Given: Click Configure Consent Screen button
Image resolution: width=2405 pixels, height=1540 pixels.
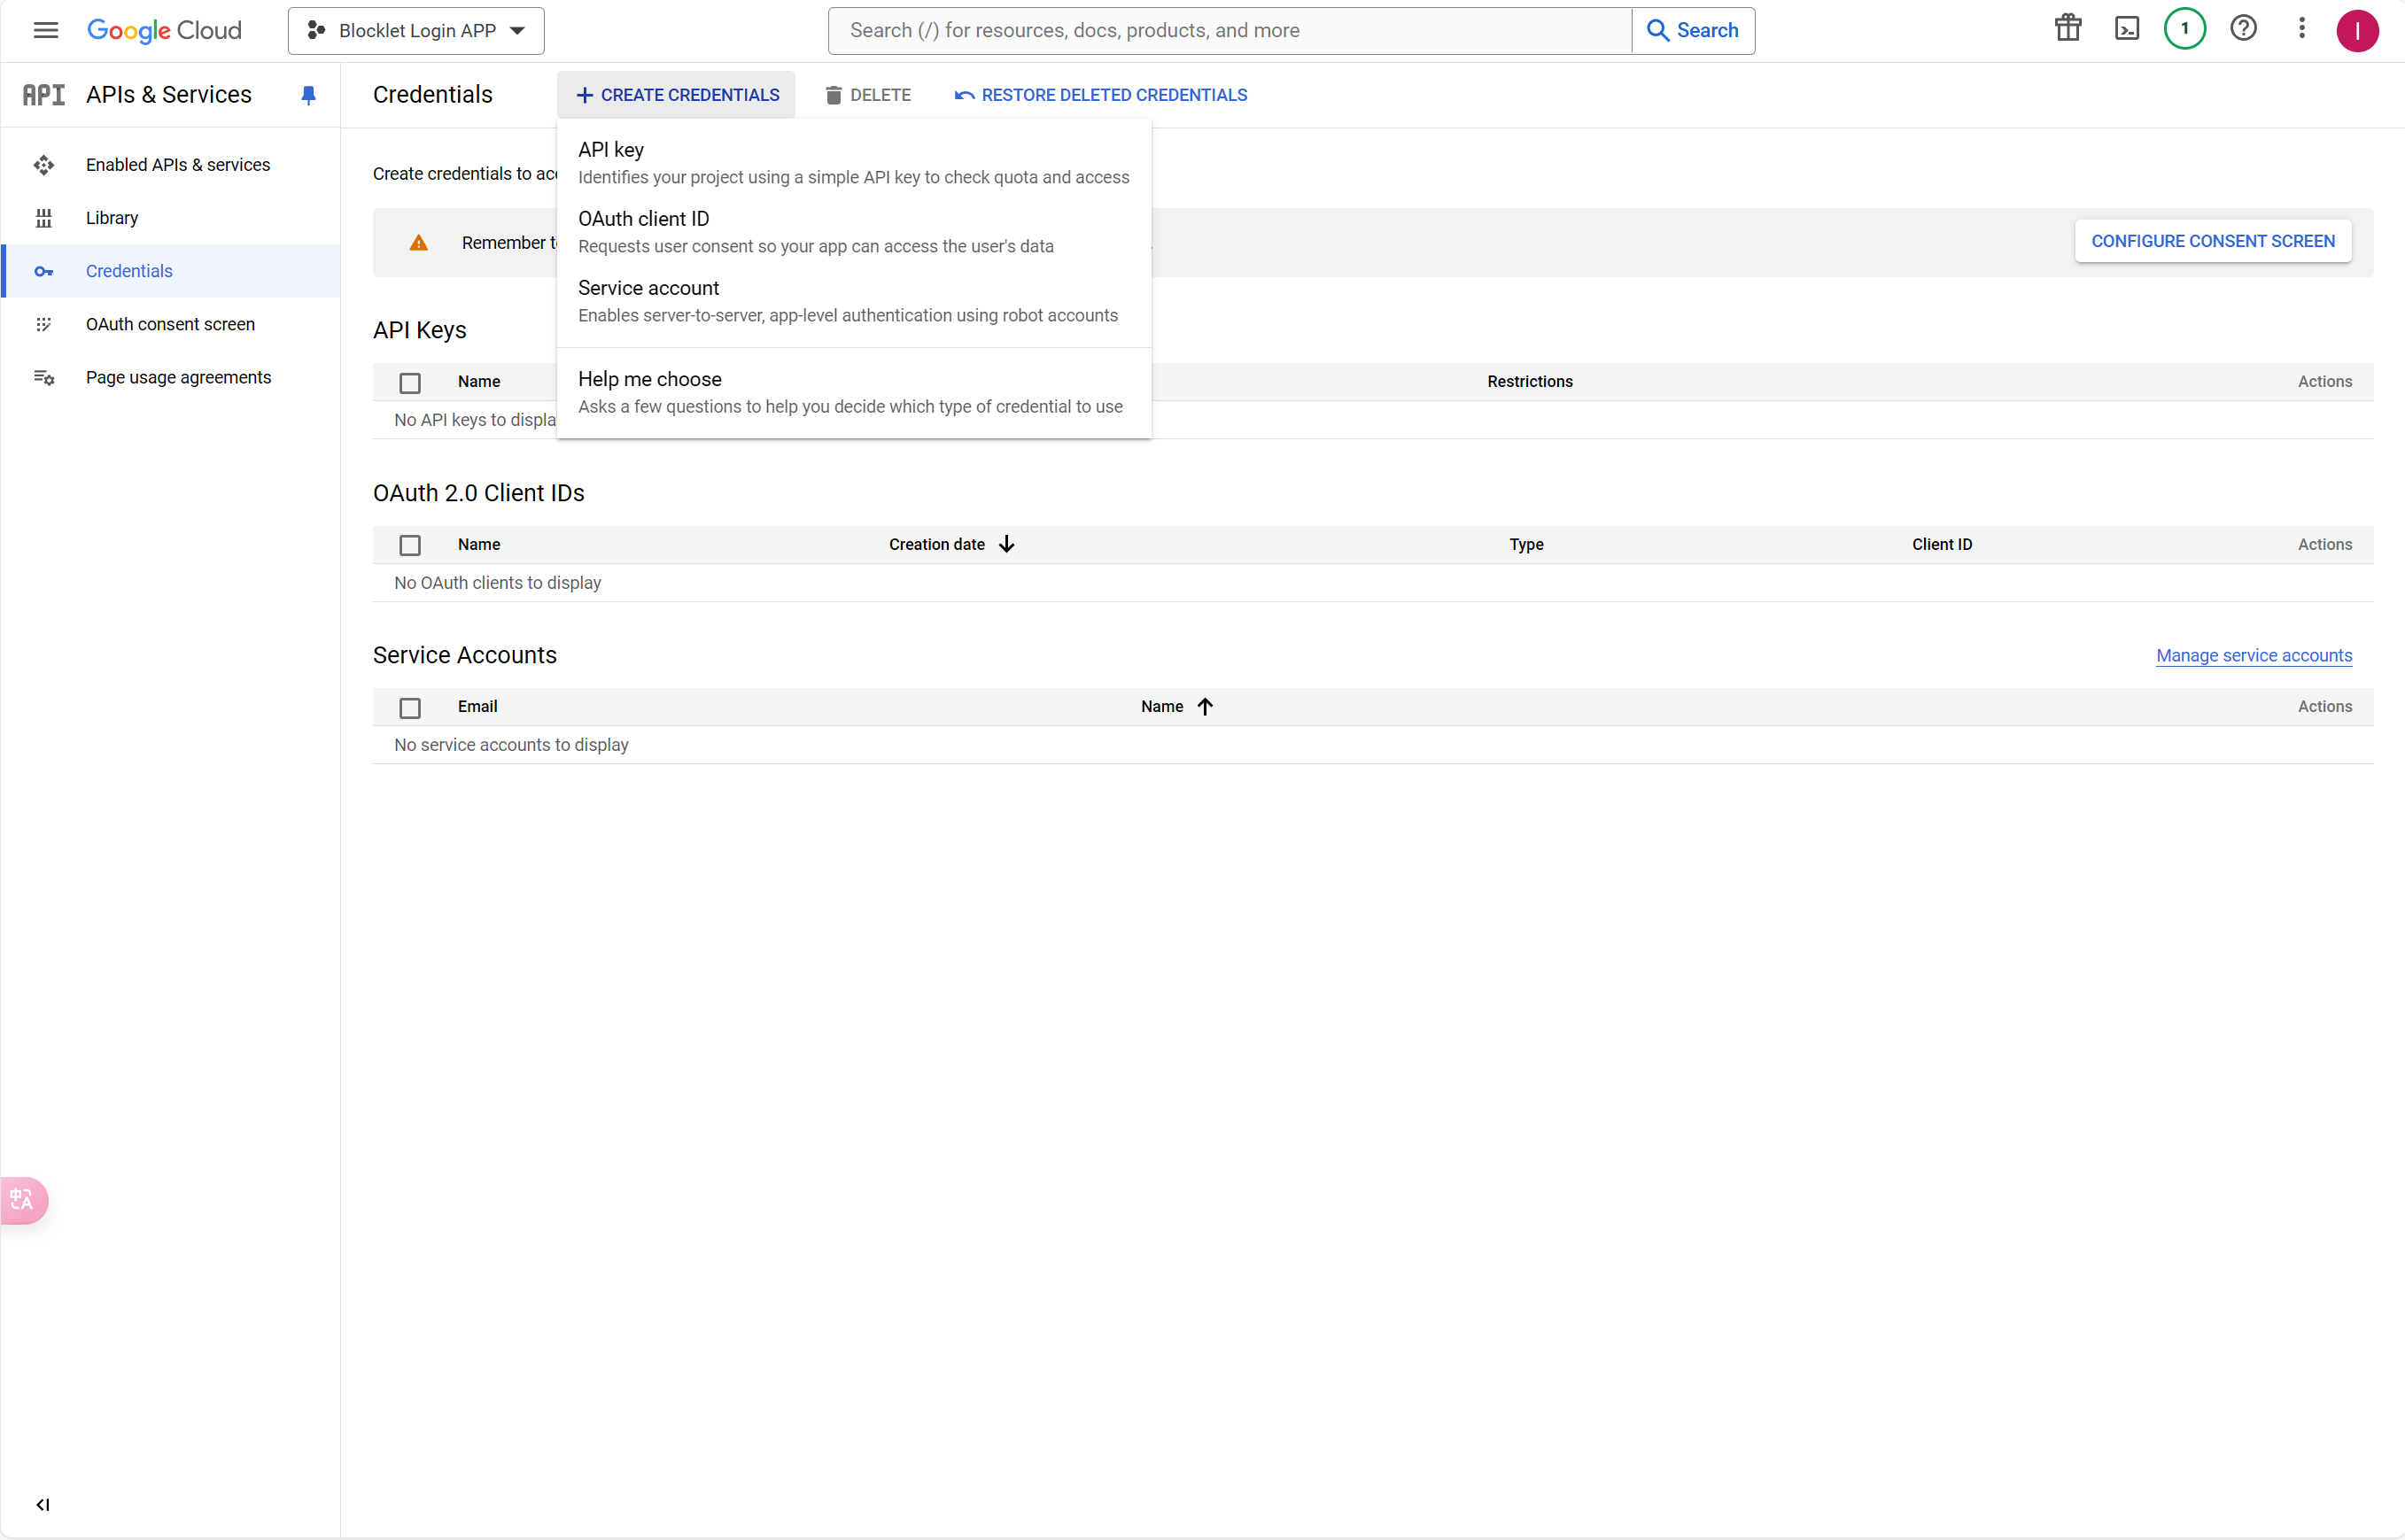Looking at the screenshot, I should 2212,241.
